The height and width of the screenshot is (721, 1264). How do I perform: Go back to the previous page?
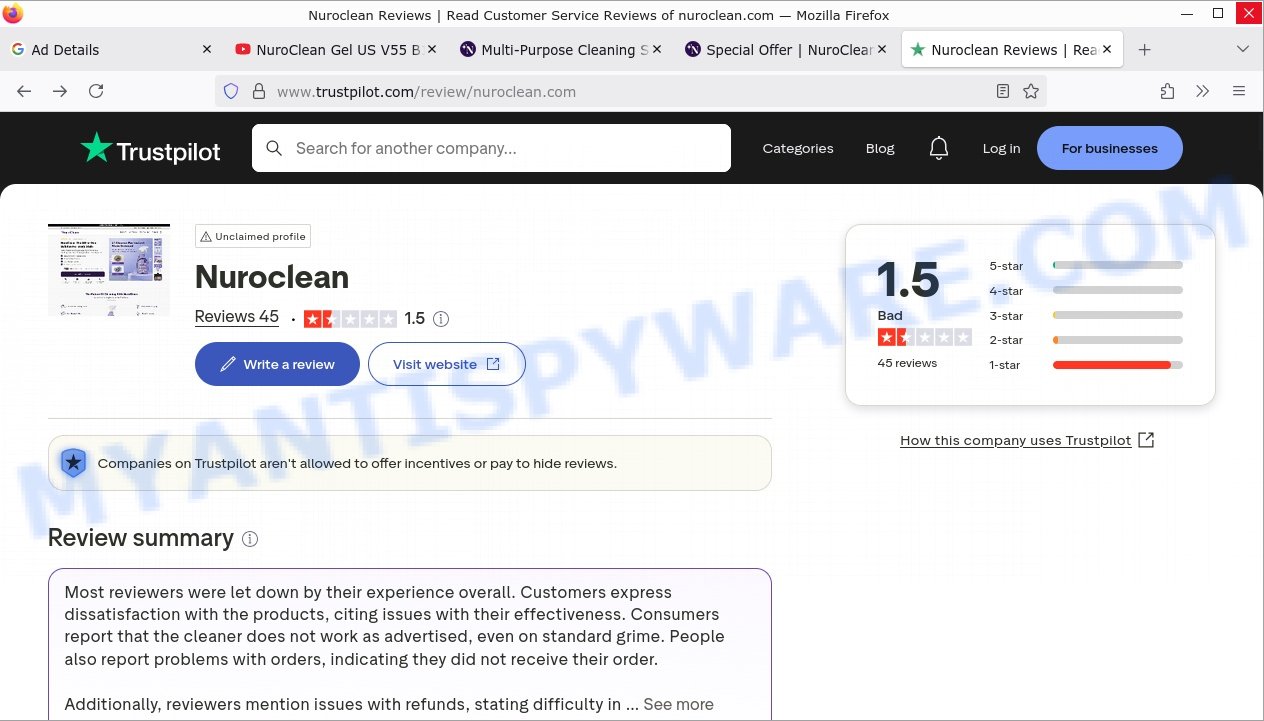pyautogui.click(x=24, y=91)
